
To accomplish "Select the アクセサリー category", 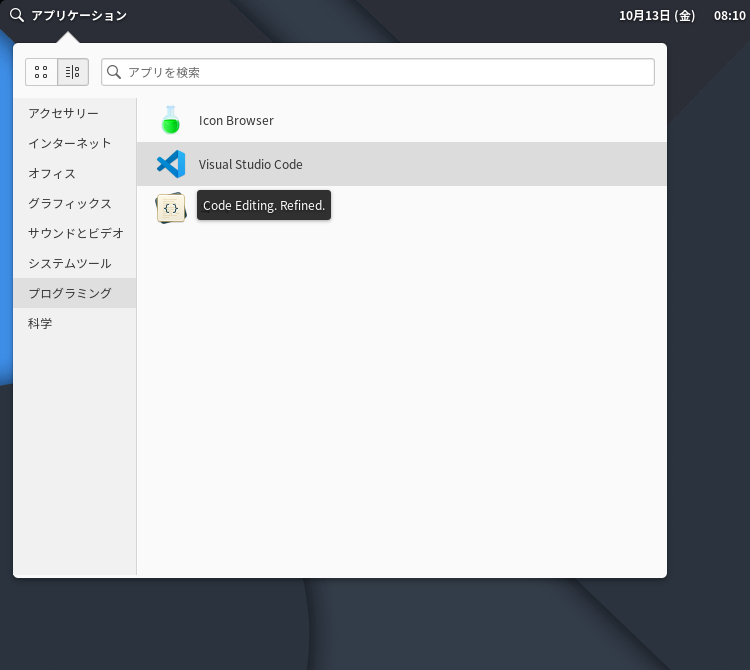I will click(75, 113).
